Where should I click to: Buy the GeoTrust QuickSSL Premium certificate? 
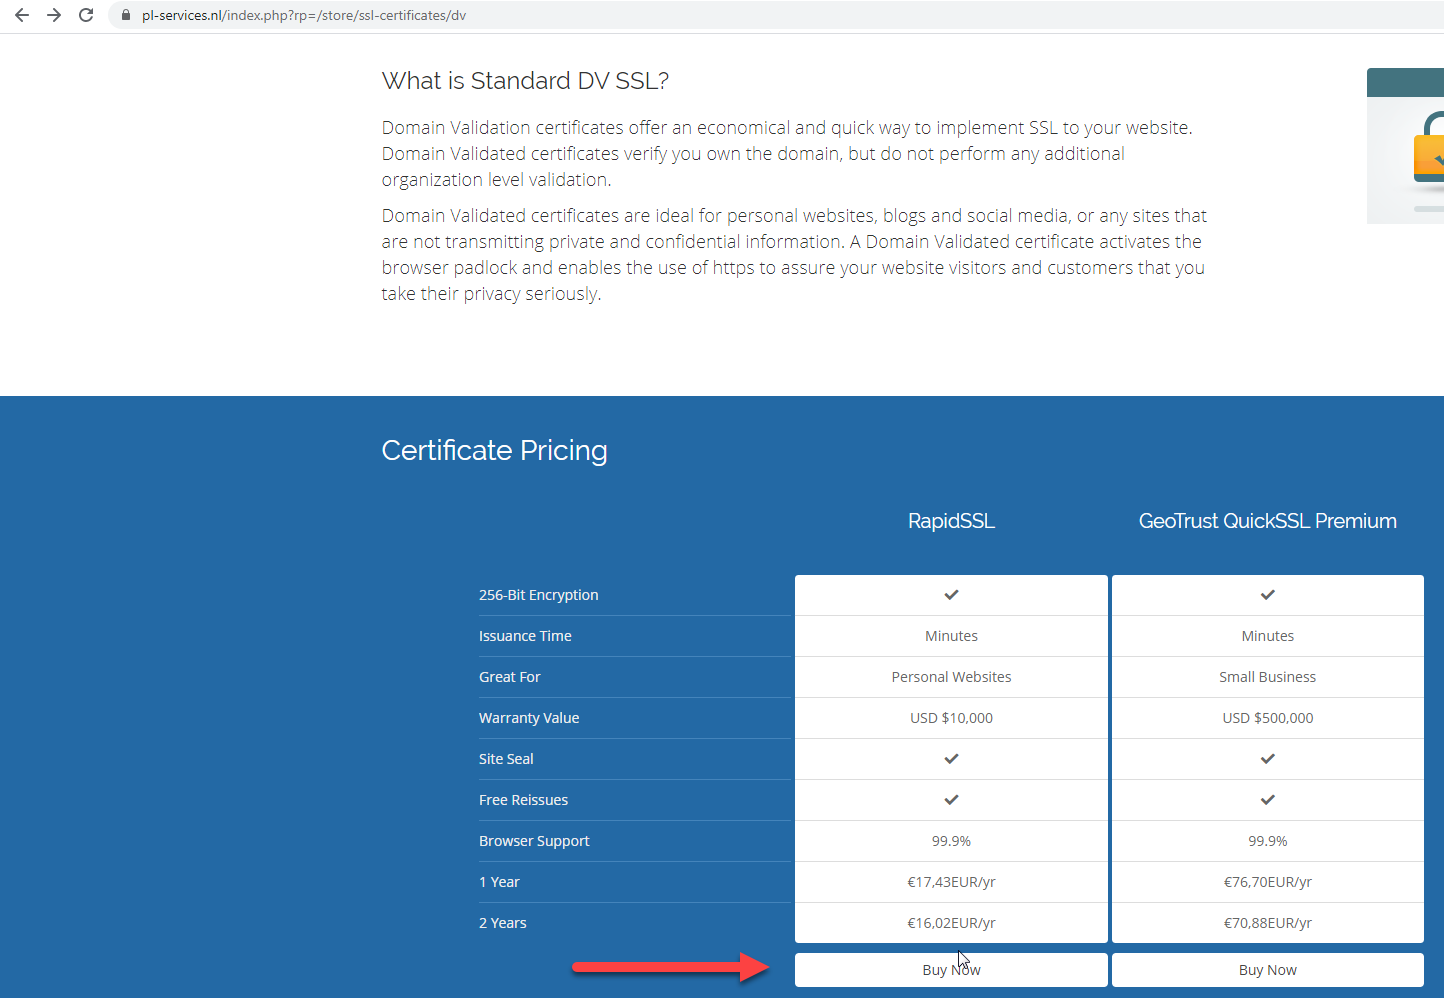coord(1268,970)
